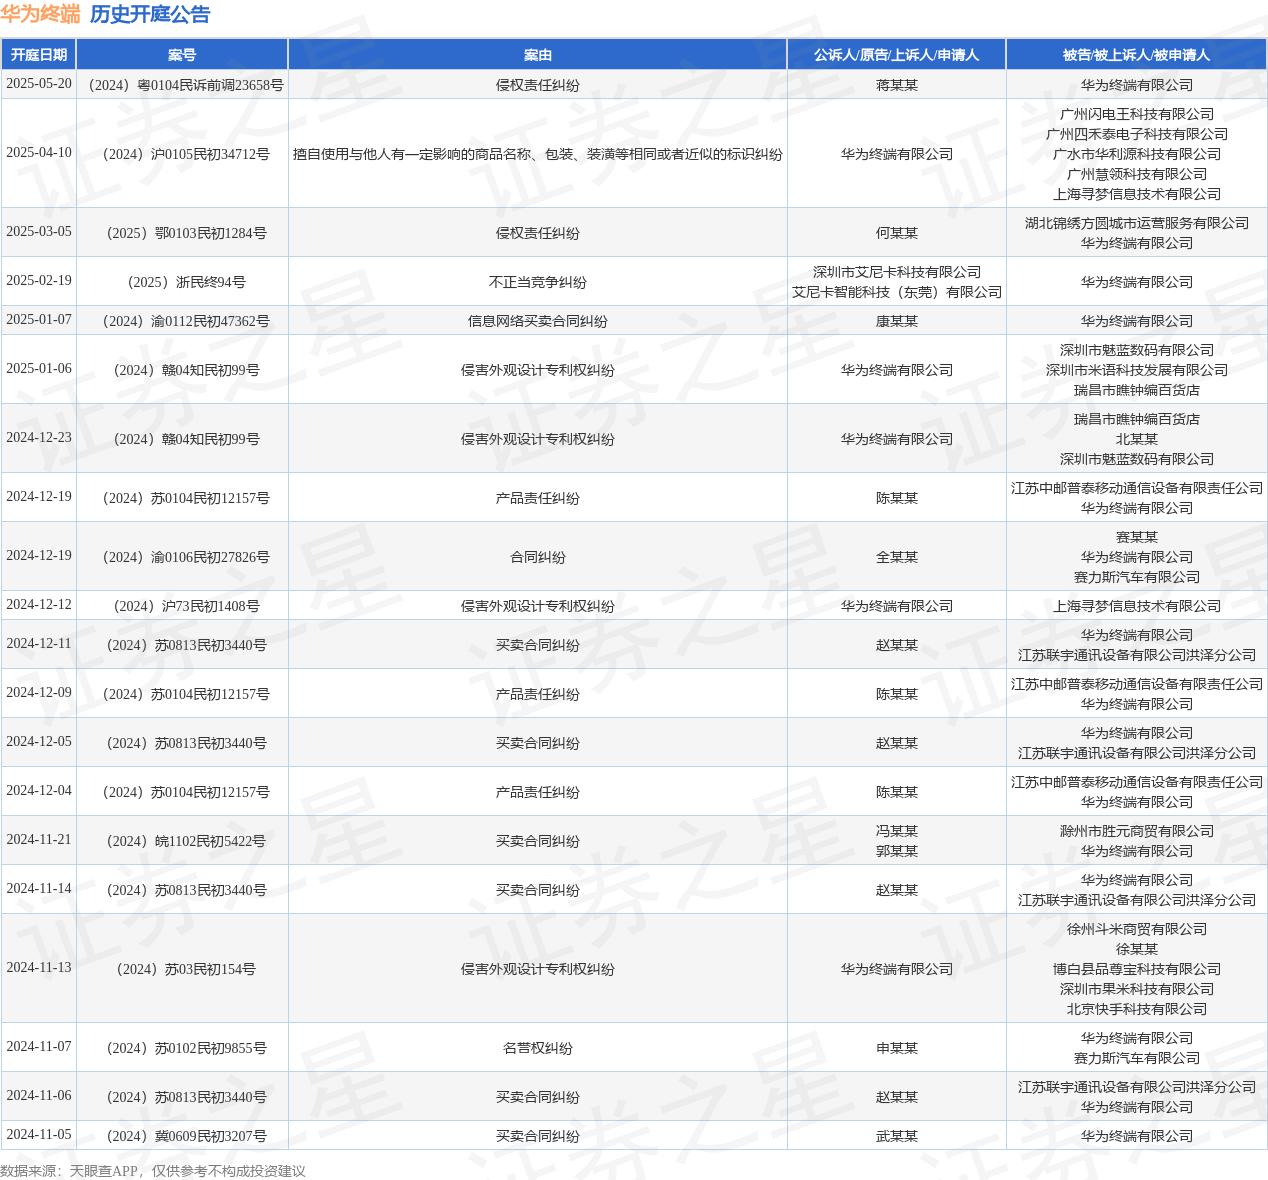Click case number (2024)渝0106民初27826号
The width and height of the screenshot is (1268, 1180).
pyautogui.click(x=182, y=557)
